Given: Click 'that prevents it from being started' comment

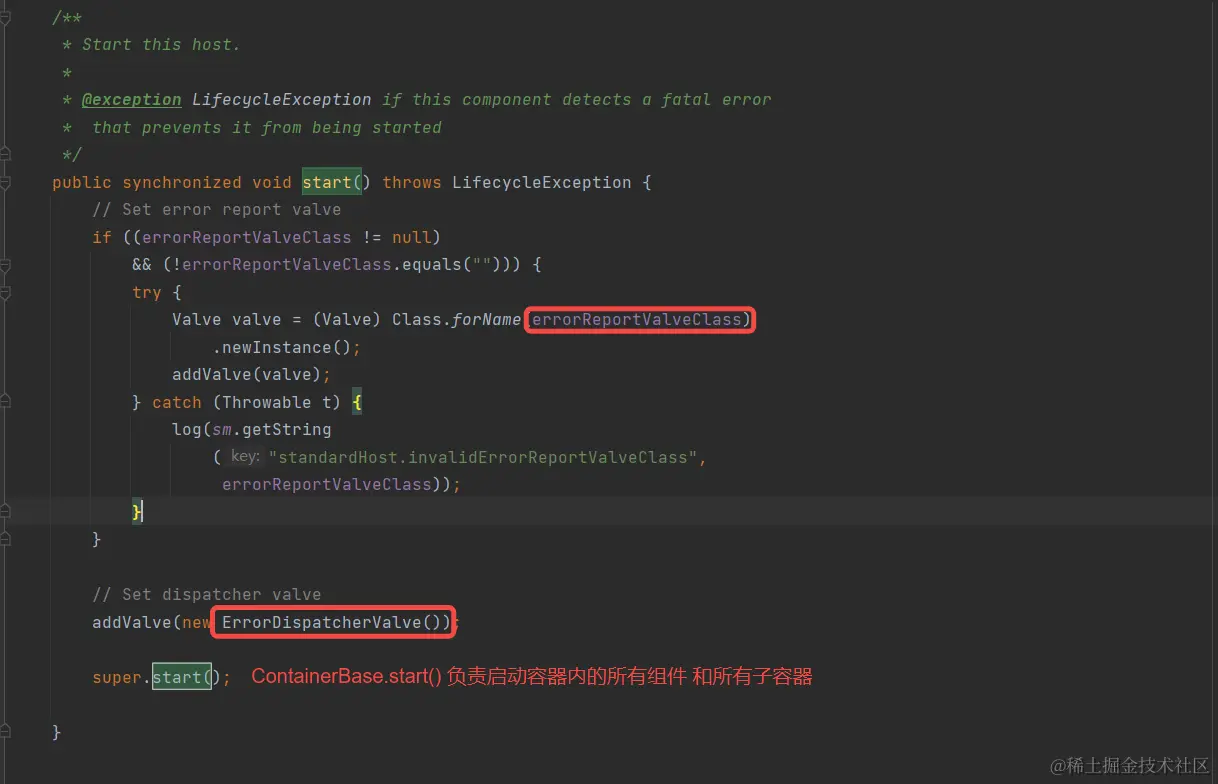Looking at the screenshot, I should point(266,128).
